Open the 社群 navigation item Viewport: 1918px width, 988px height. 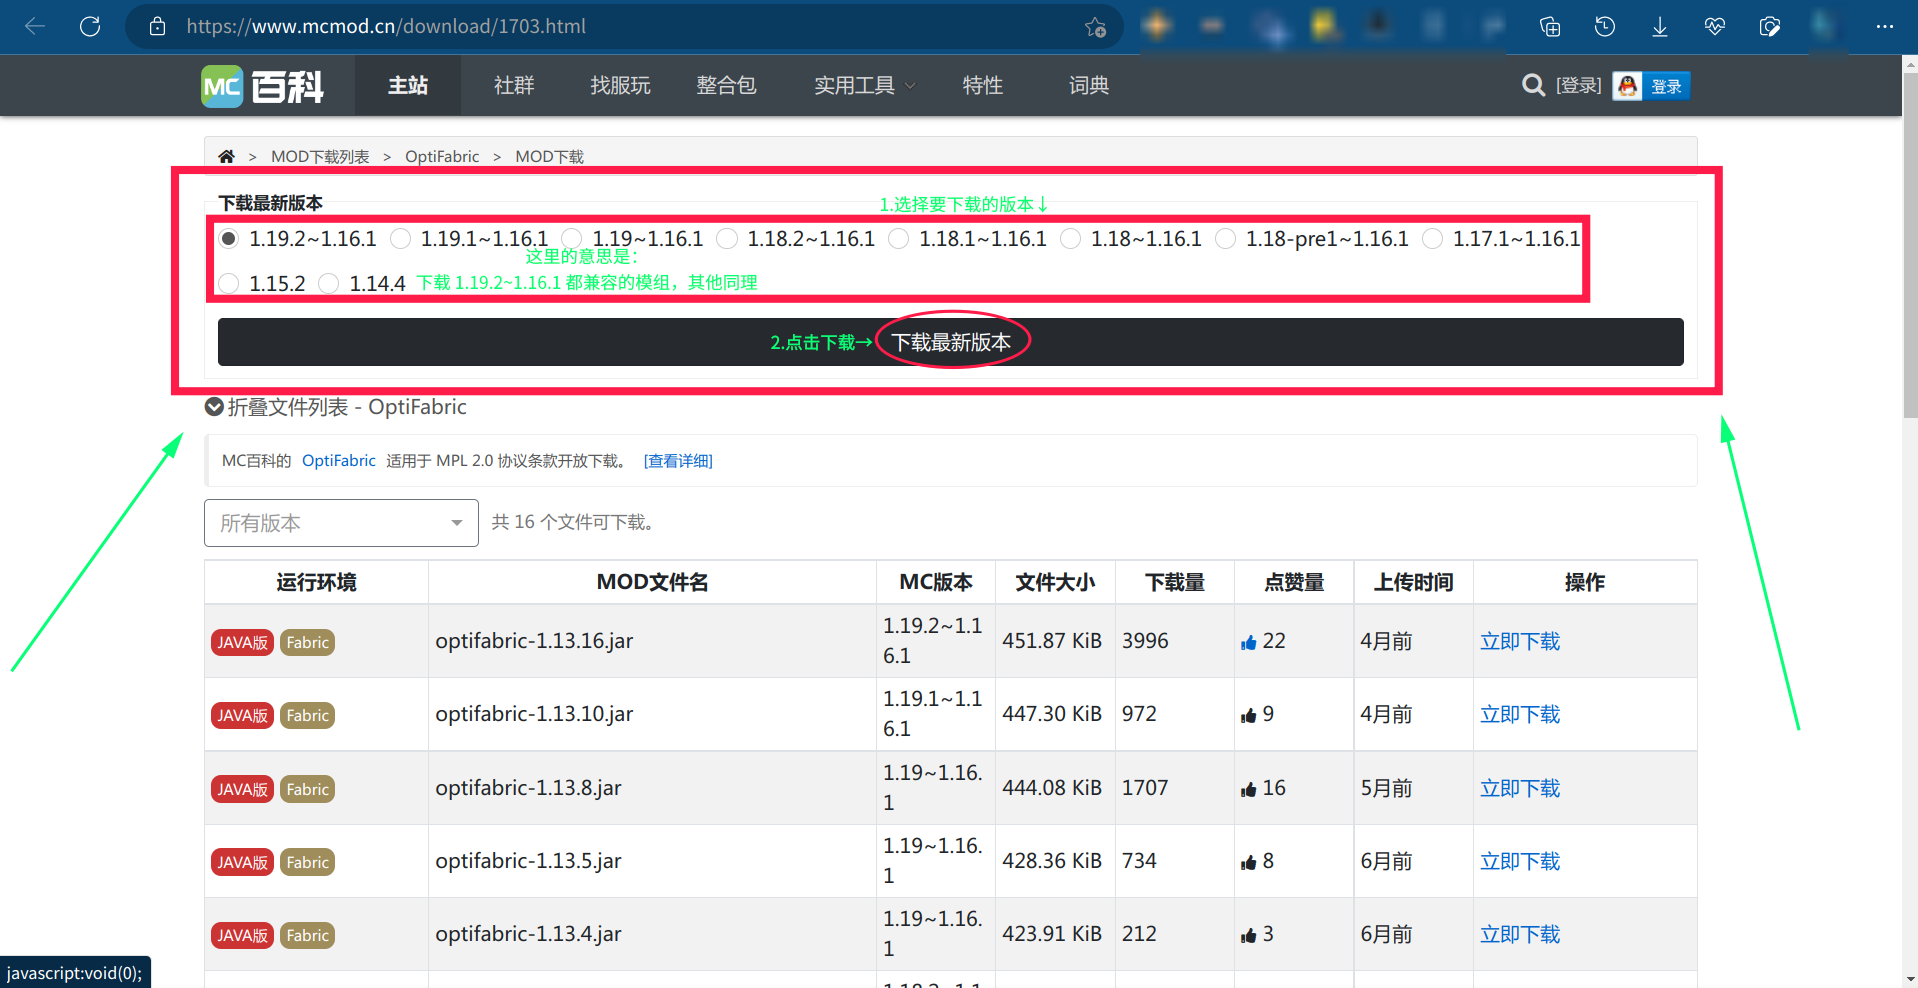point(514,86)
